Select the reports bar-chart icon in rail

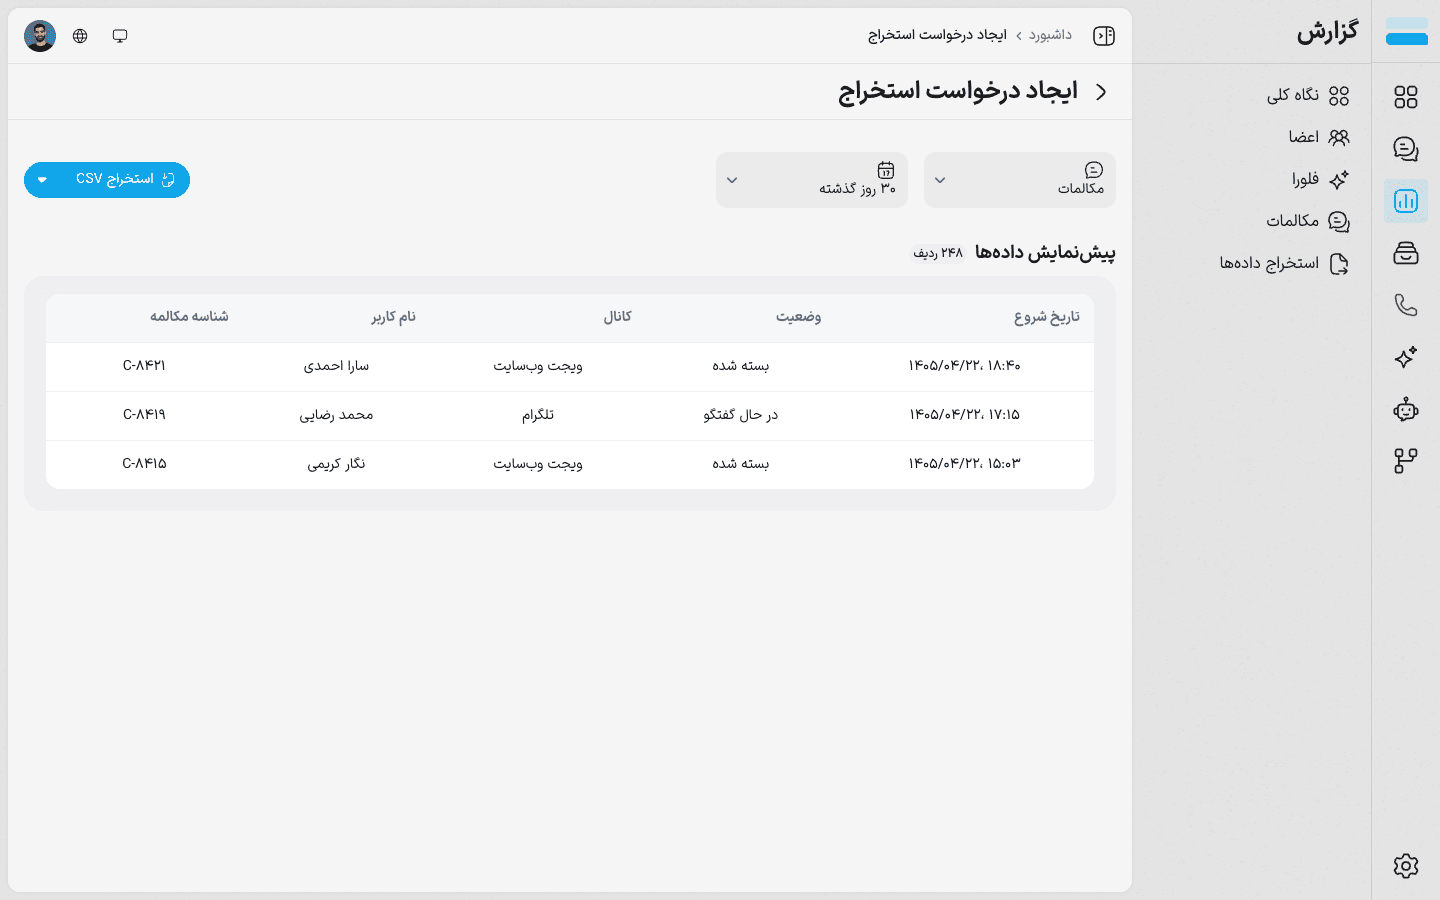point(1406,201)
